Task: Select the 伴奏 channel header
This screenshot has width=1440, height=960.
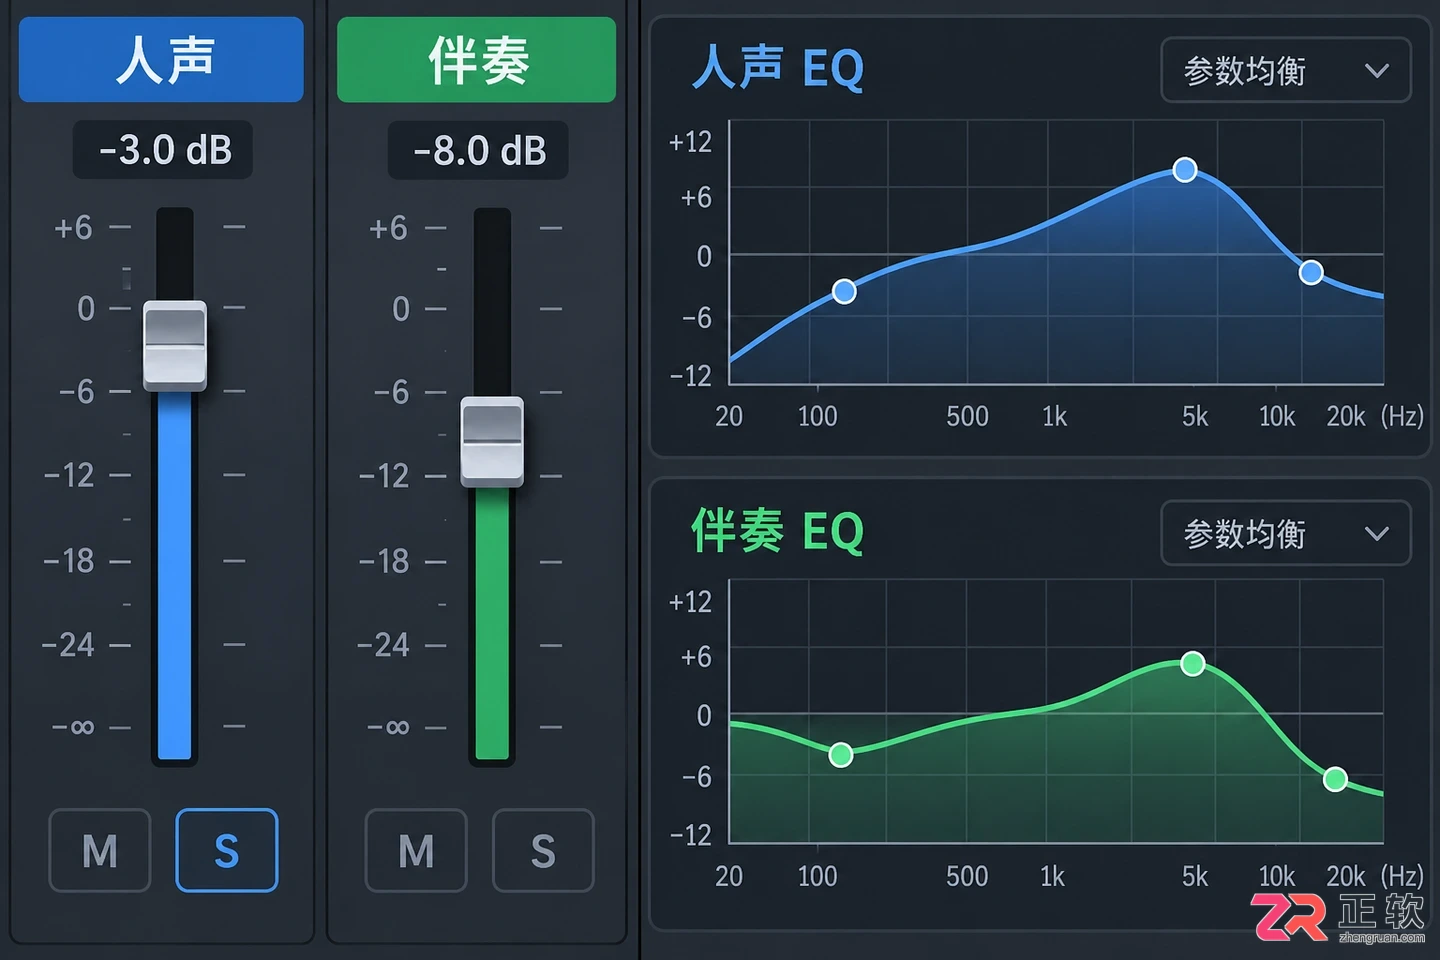Action: (x=476, y=59)
